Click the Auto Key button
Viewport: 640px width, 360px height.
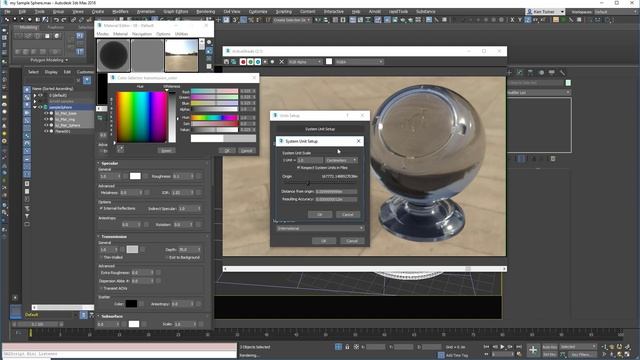(549, 347)
